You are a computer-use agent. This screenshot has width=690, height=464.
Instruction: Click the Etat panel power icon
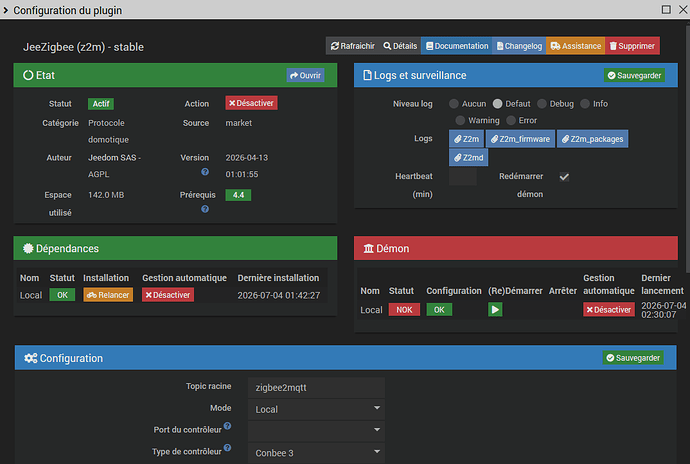(x=28, y=75)
